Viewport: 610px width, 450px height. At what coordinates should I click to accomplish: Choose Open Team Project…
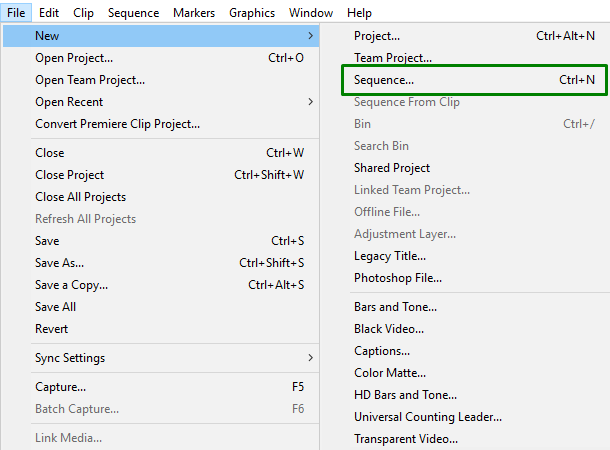coord(161,80)
